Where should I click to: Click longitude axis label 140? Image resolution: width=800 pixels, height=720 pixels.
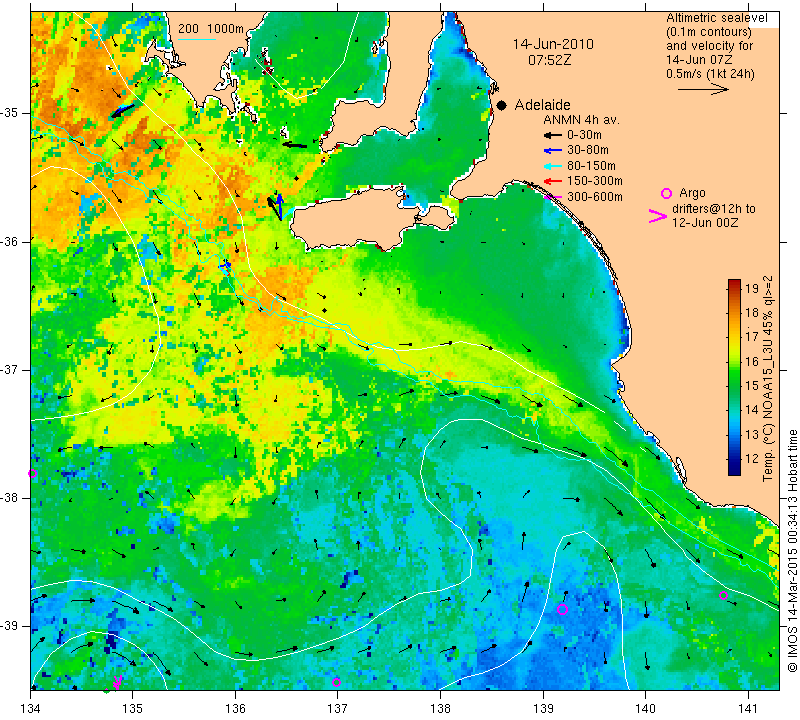[x=645, y=709]
